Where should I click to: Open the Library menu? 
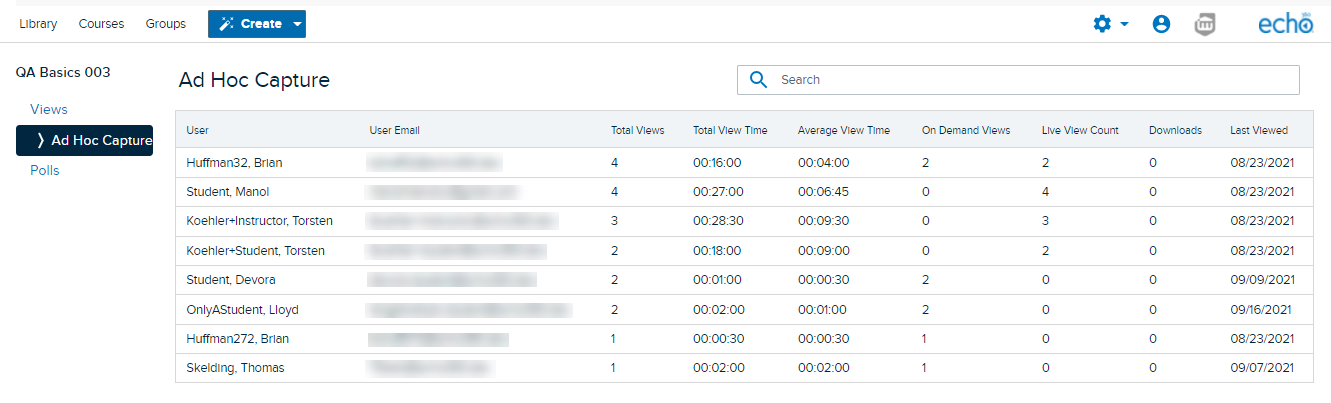point(38,24)
